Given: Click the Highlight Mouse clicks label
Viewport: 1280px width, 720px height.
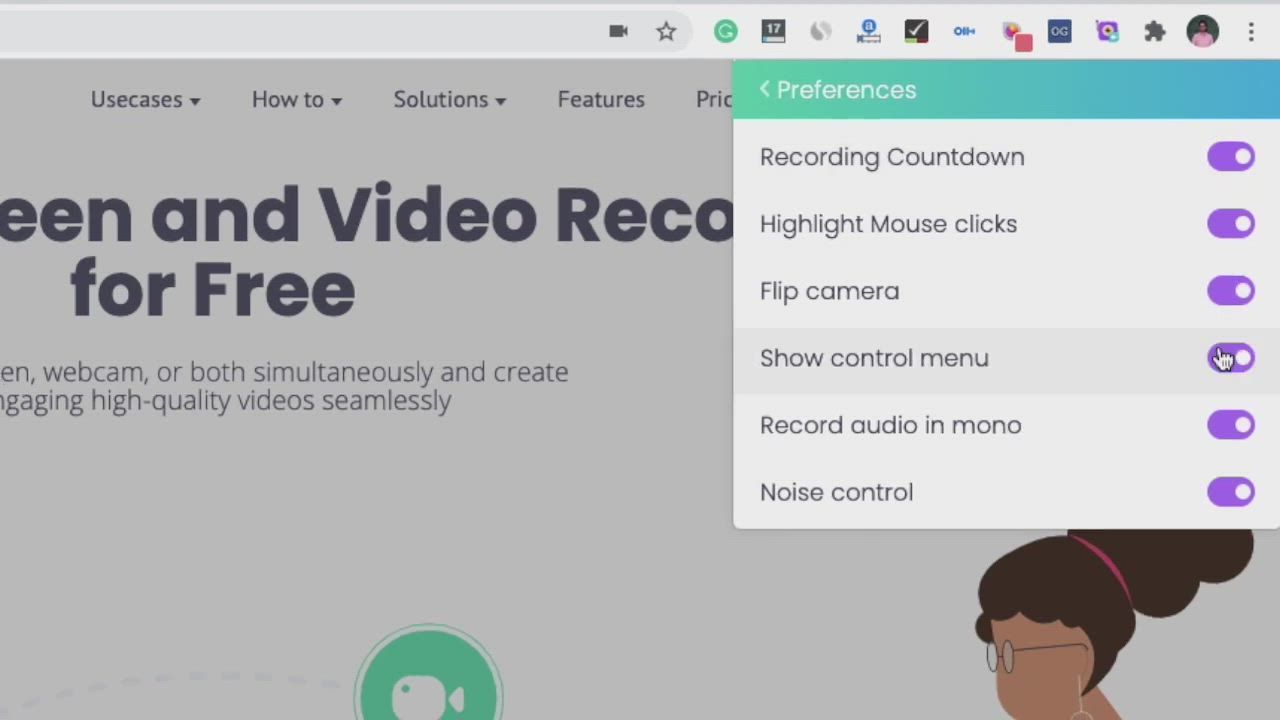Looking at the screenshot, I should tap(888, 224).
